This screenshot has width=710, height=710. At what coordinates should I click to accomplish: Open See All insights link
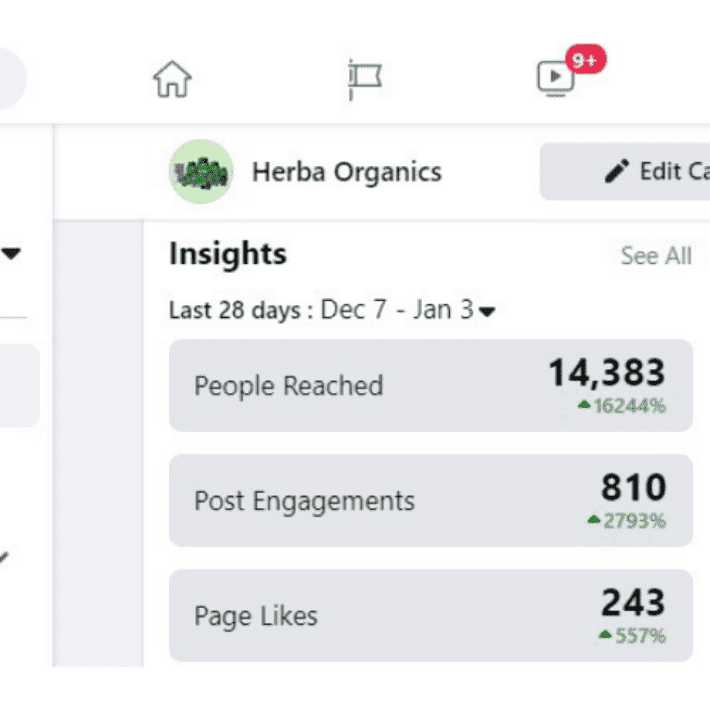tap(656, 256)
